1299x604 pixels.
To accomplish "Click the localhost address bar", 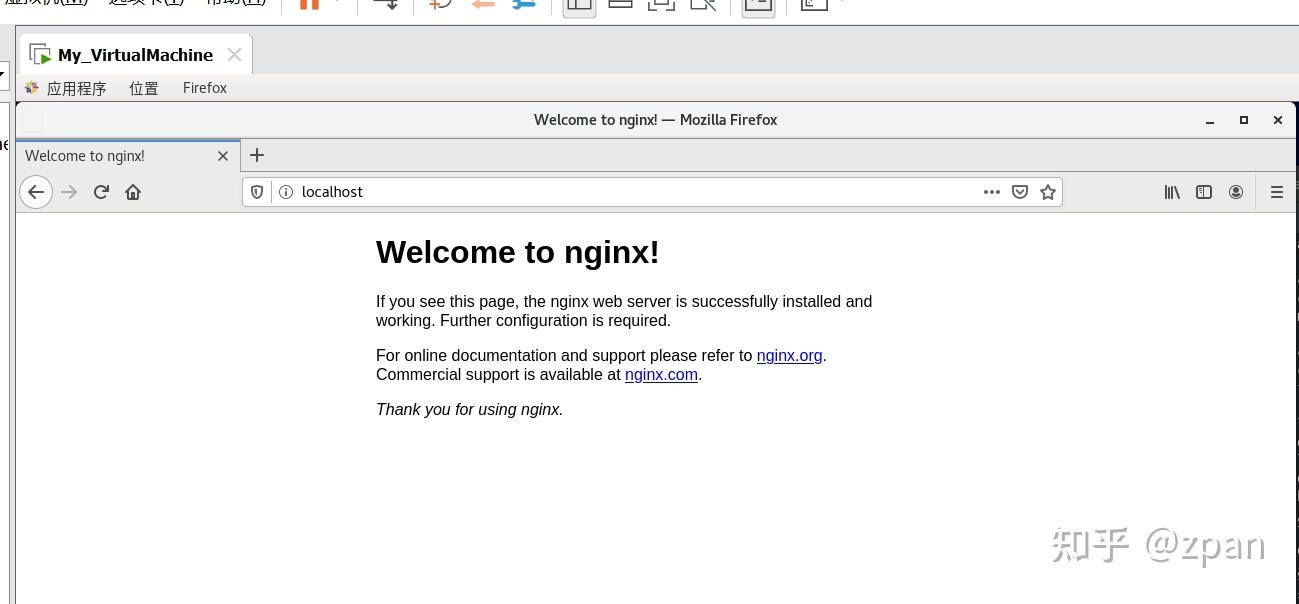I will (x=652, y=192).
